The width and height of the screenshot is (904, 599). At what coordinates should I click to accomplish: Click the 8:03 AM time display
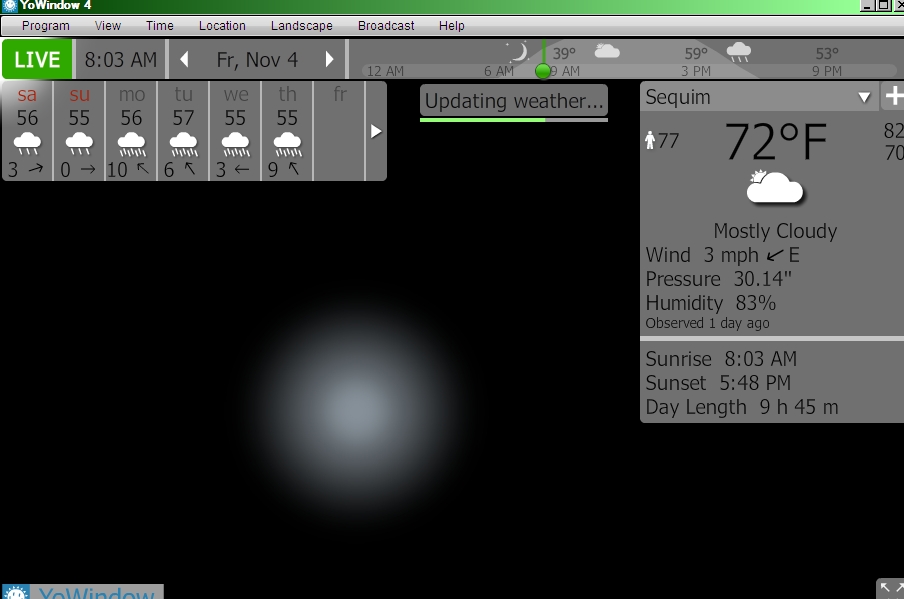click(x=120, y=60)
